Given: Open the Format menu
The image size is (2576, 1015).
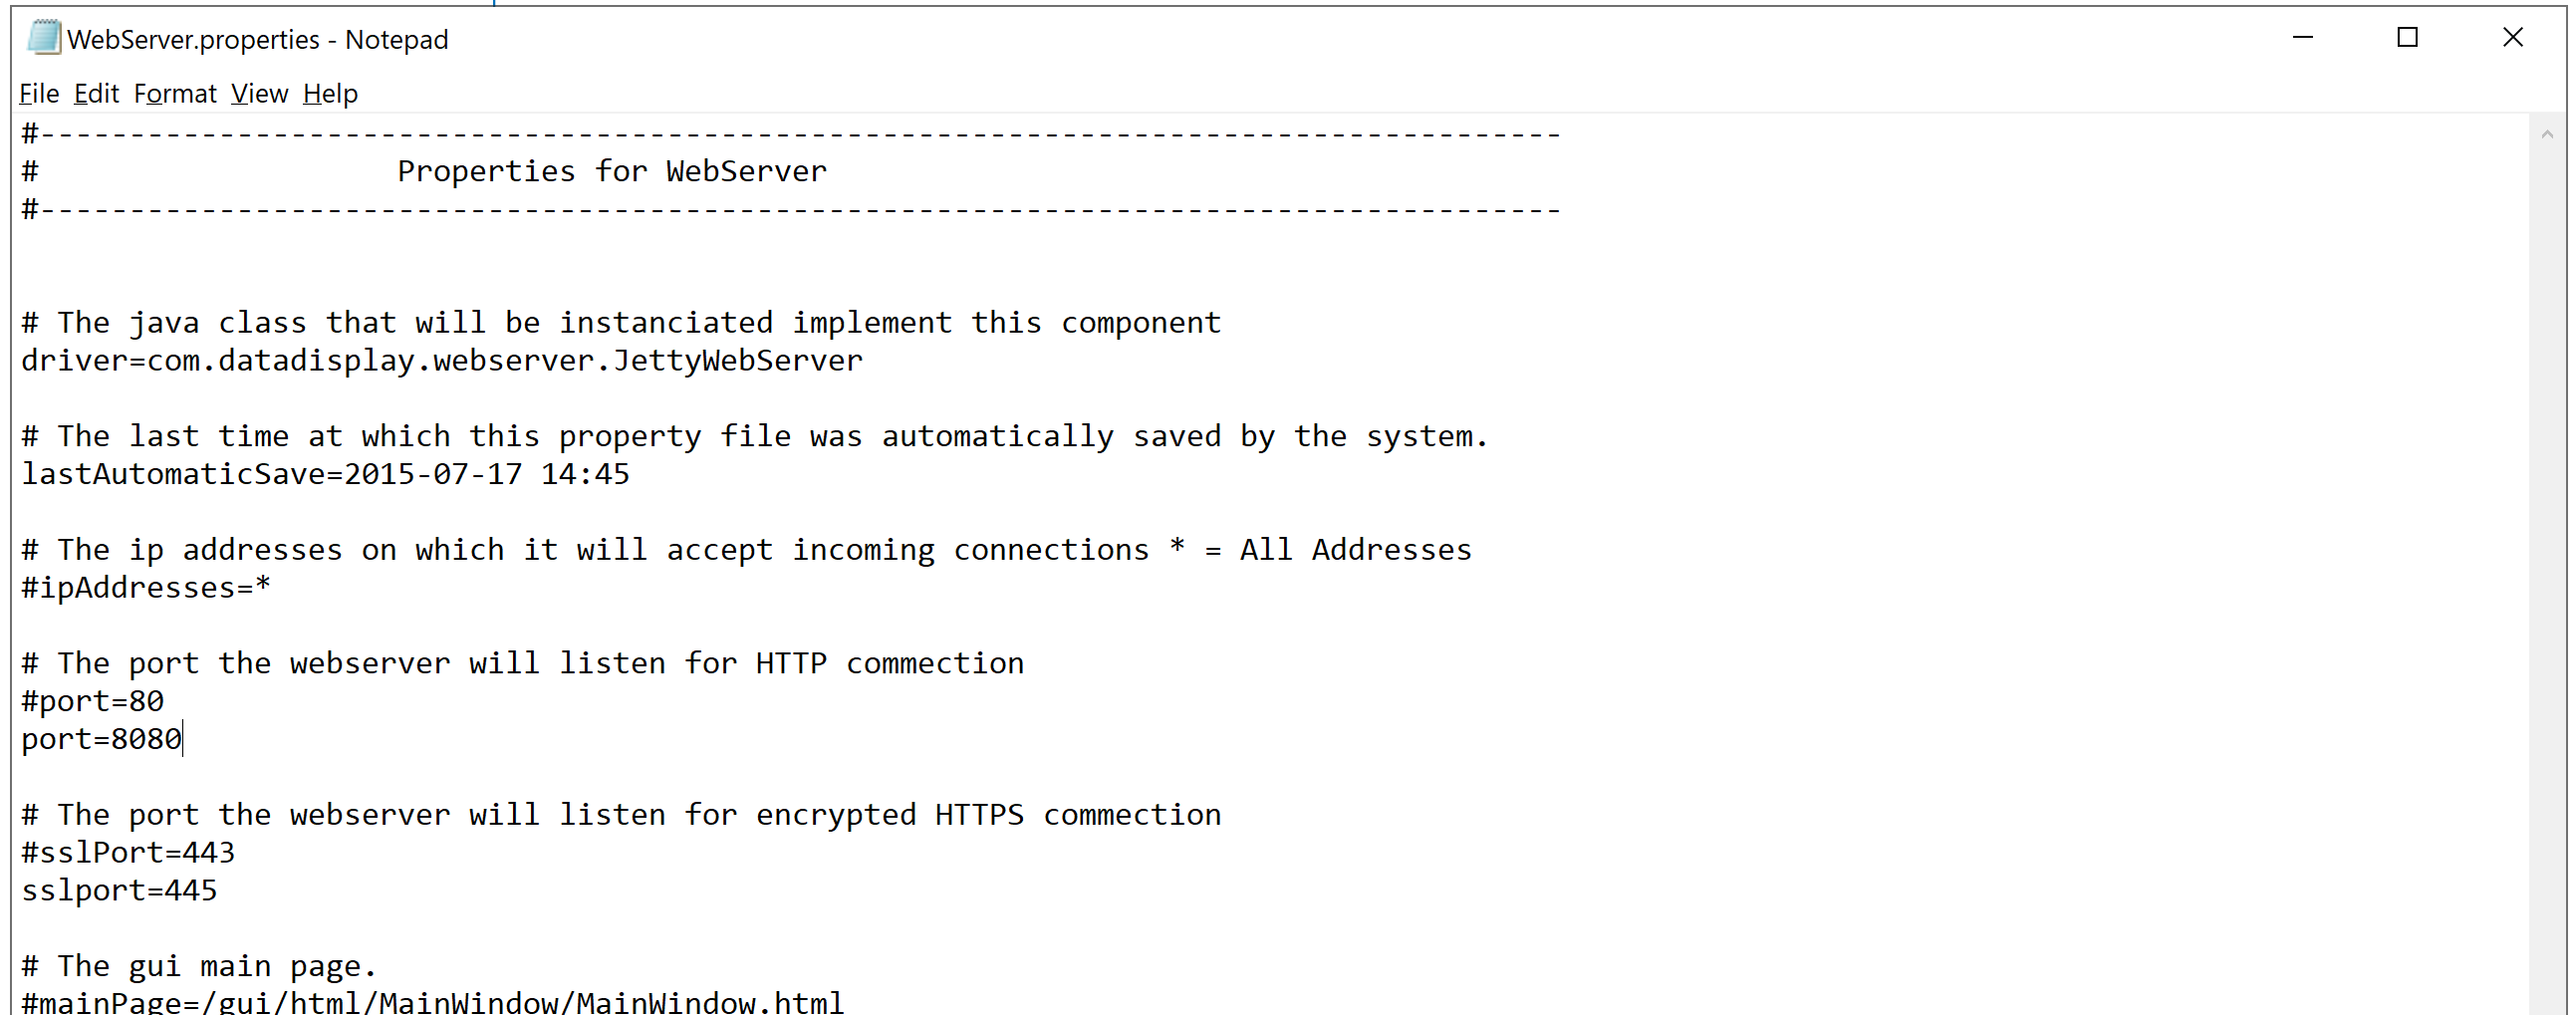Looking at the screenshot, I should click(x=175, y=94).
